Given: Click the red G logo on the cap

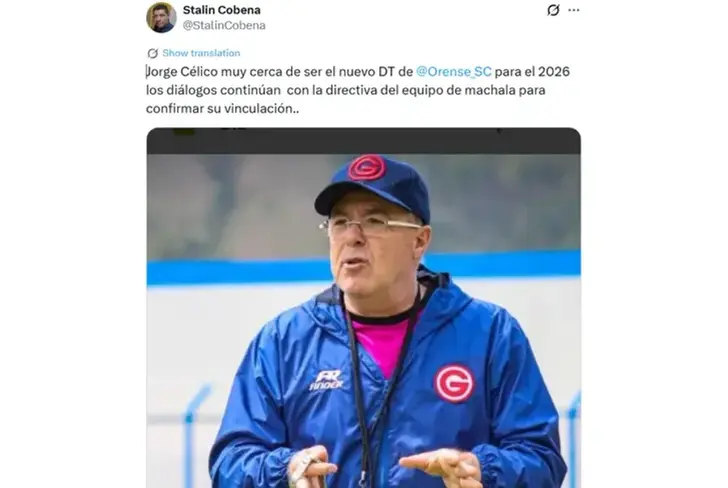Looking at the screenshot, I should click(x=367, y=168).
